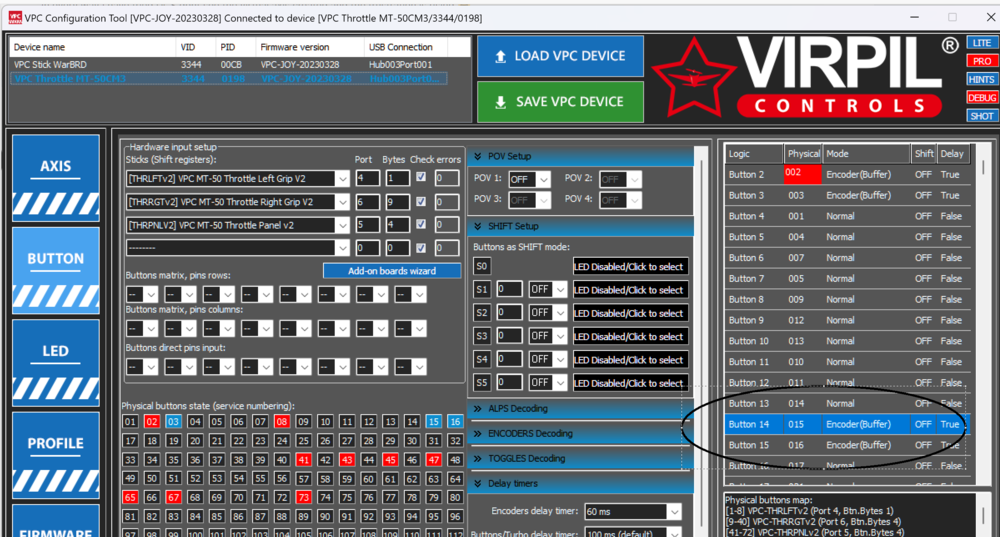The width and height of the screenshot is (1000, 537).
Task: Open the LED section
Action: (x=56, y=363)
